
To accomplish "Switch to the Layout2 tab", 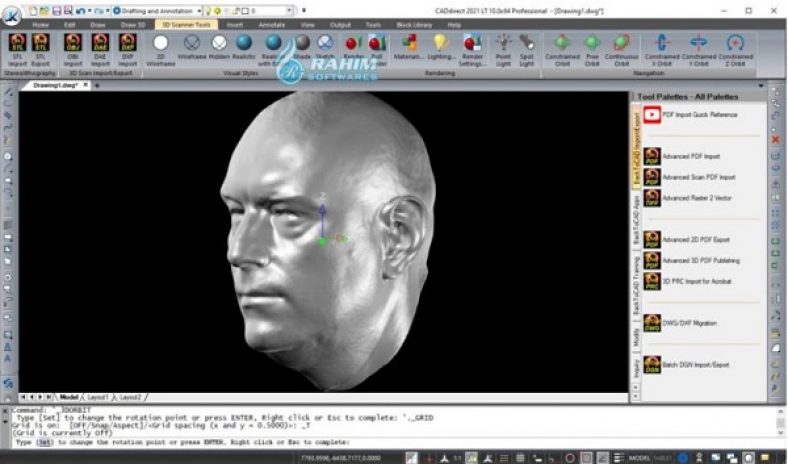I will pyautogui.click(x=130, y=397).
